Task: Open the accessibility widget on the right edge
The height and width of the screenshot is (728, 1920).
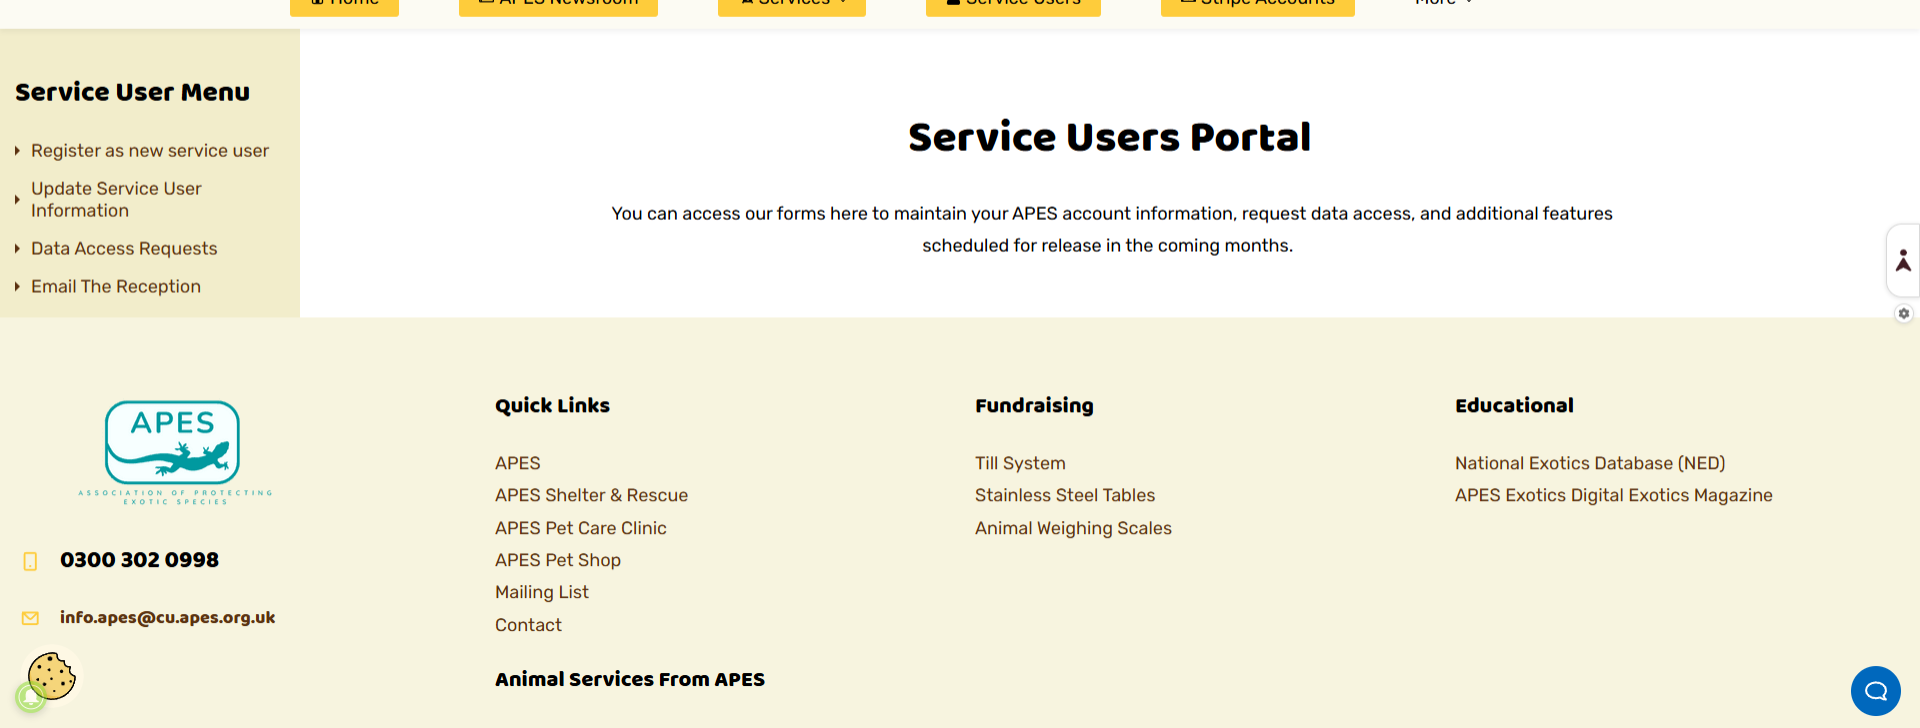Action: point(1903,261)
